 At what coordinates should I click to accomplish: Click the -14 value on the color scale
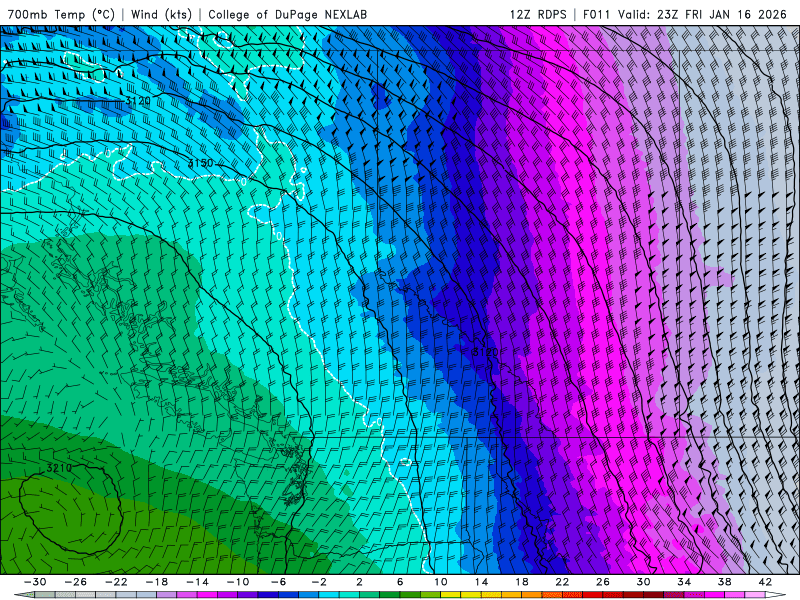[197, 582]
